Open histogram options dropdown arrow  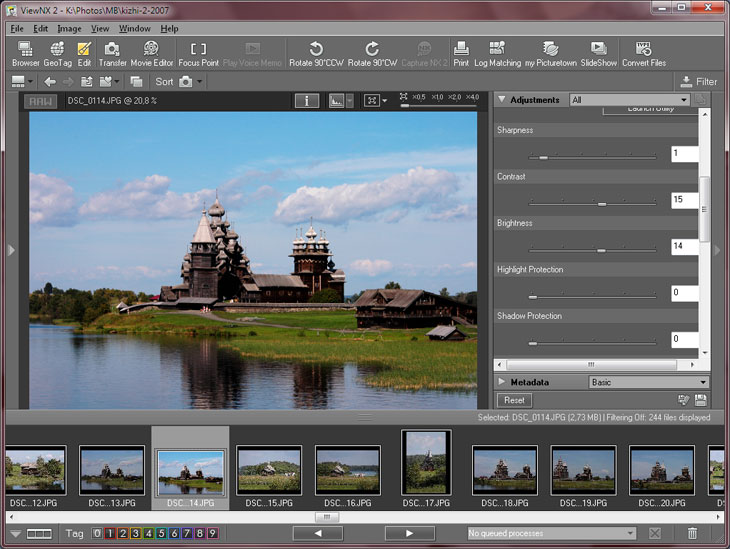pyautogui.click(x=350, y=101)
